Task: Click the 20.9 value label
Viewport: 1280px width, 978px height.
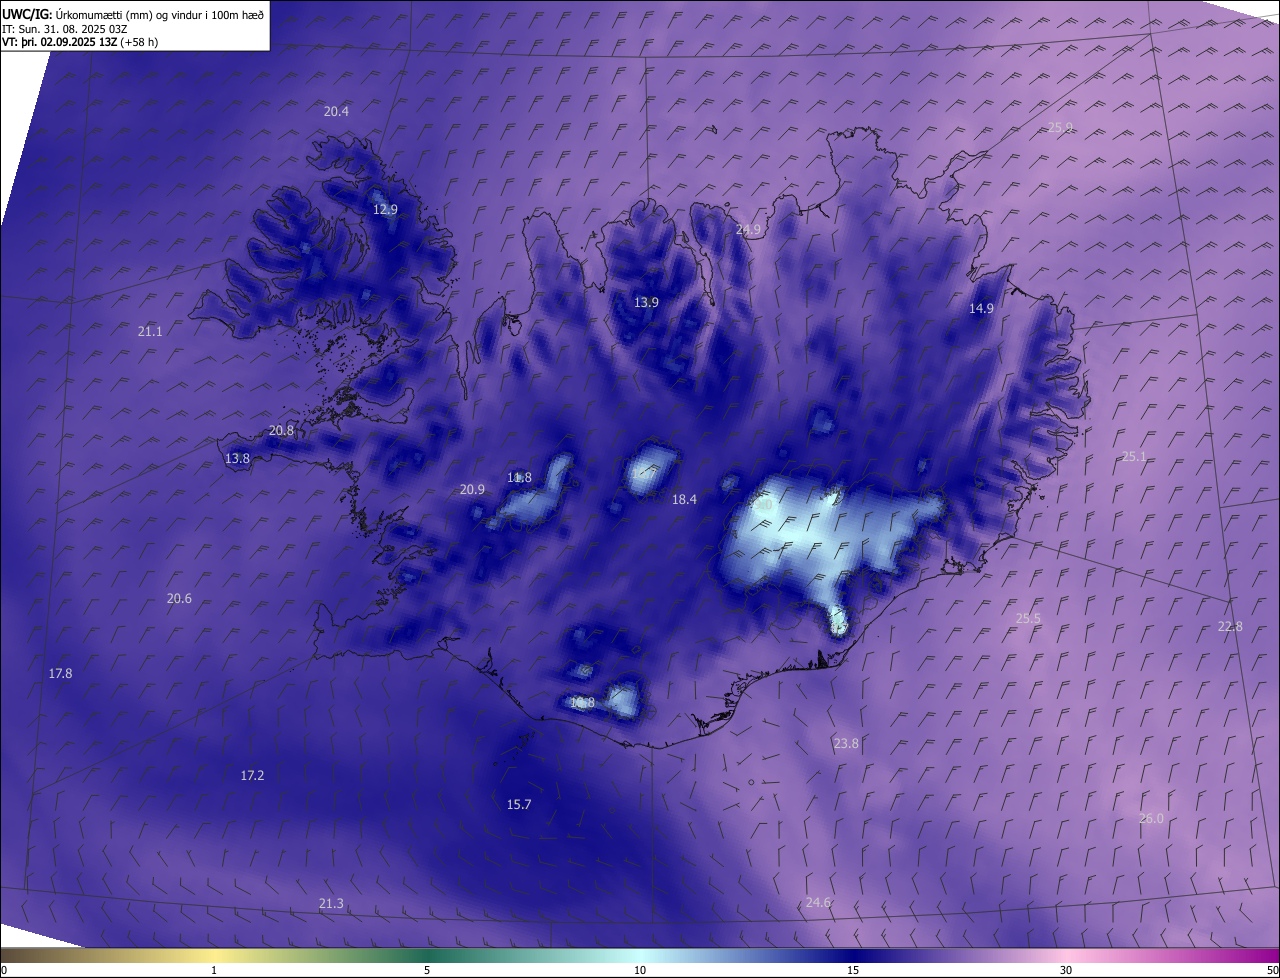Action: 472,490
